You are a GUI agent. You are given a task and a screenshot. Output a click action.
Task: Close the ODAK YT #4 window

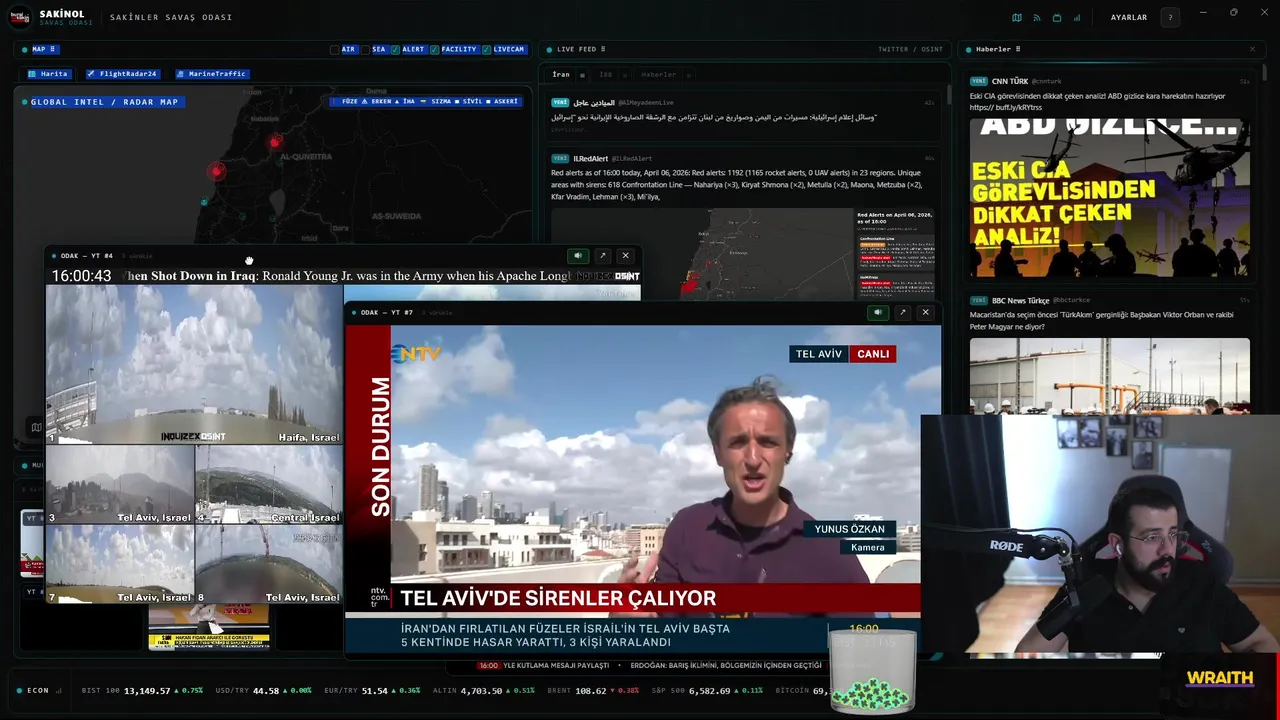(x=626, y=256)
